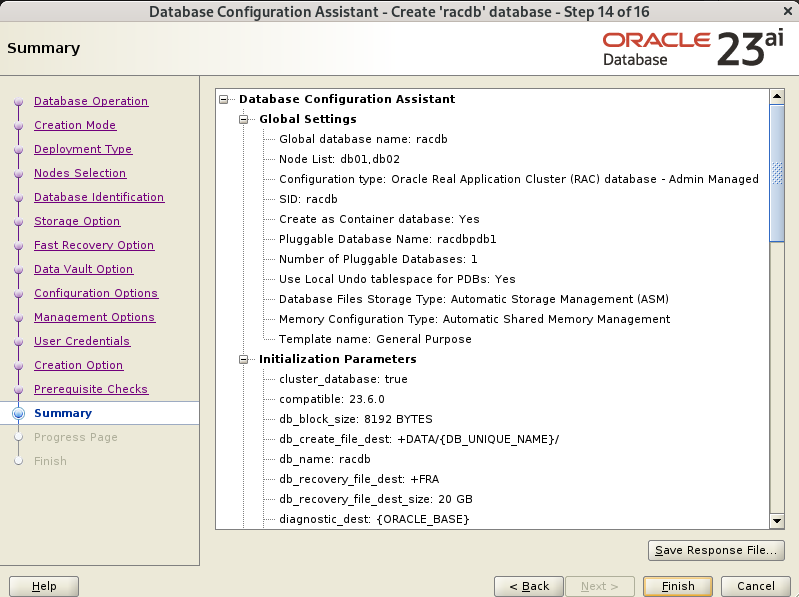Open Nodes Selection step
The image size is (799, 597).
[x=80, y=173]
